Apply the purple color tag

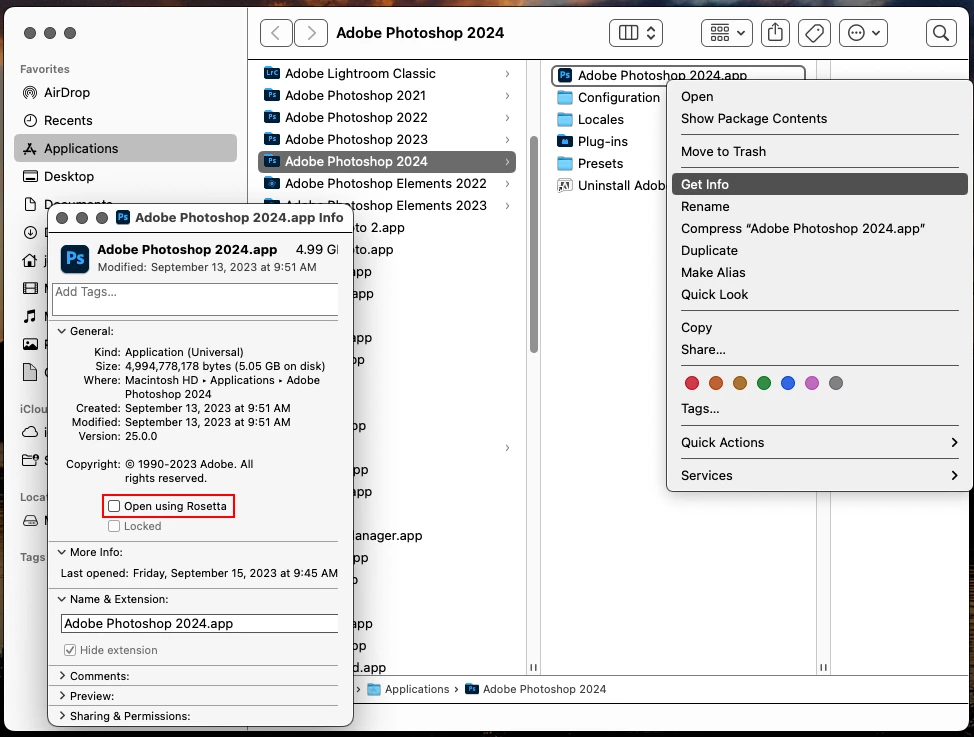tap(812, 383)
